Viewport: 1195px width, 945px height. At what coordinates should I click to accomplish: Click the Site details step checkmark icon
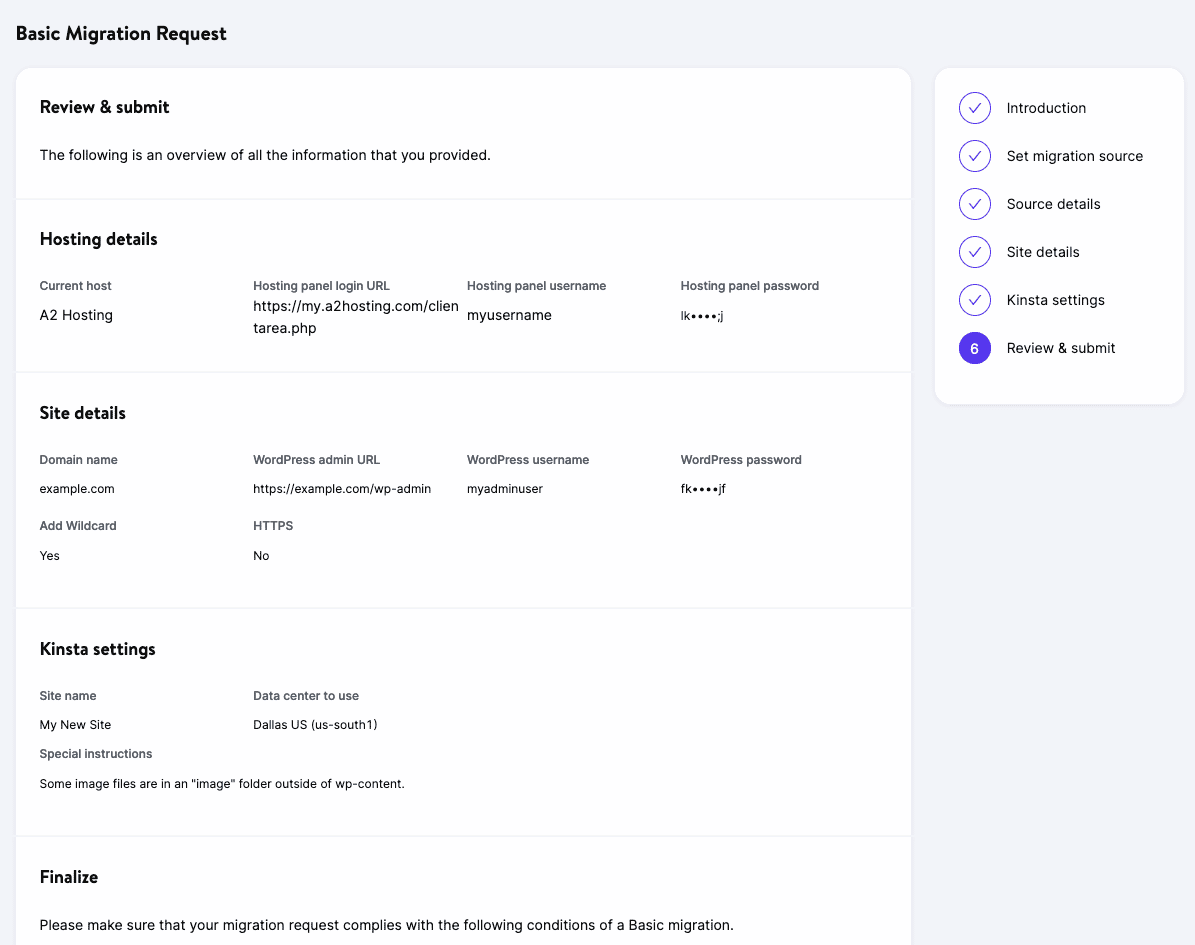pyautogui.click(x=974, y=252)
